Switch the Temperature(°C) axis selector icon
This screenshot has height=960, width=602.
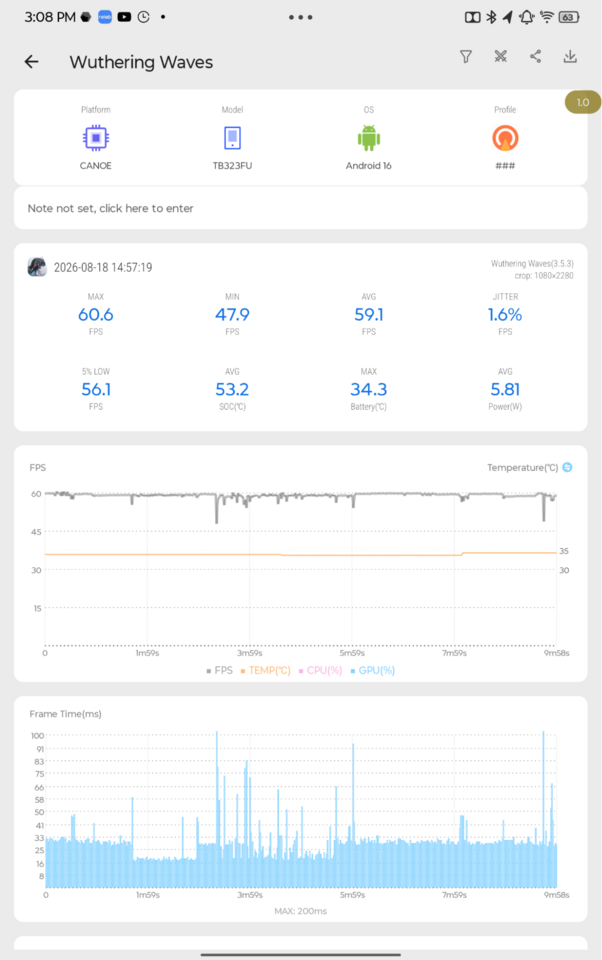(568, 467)
